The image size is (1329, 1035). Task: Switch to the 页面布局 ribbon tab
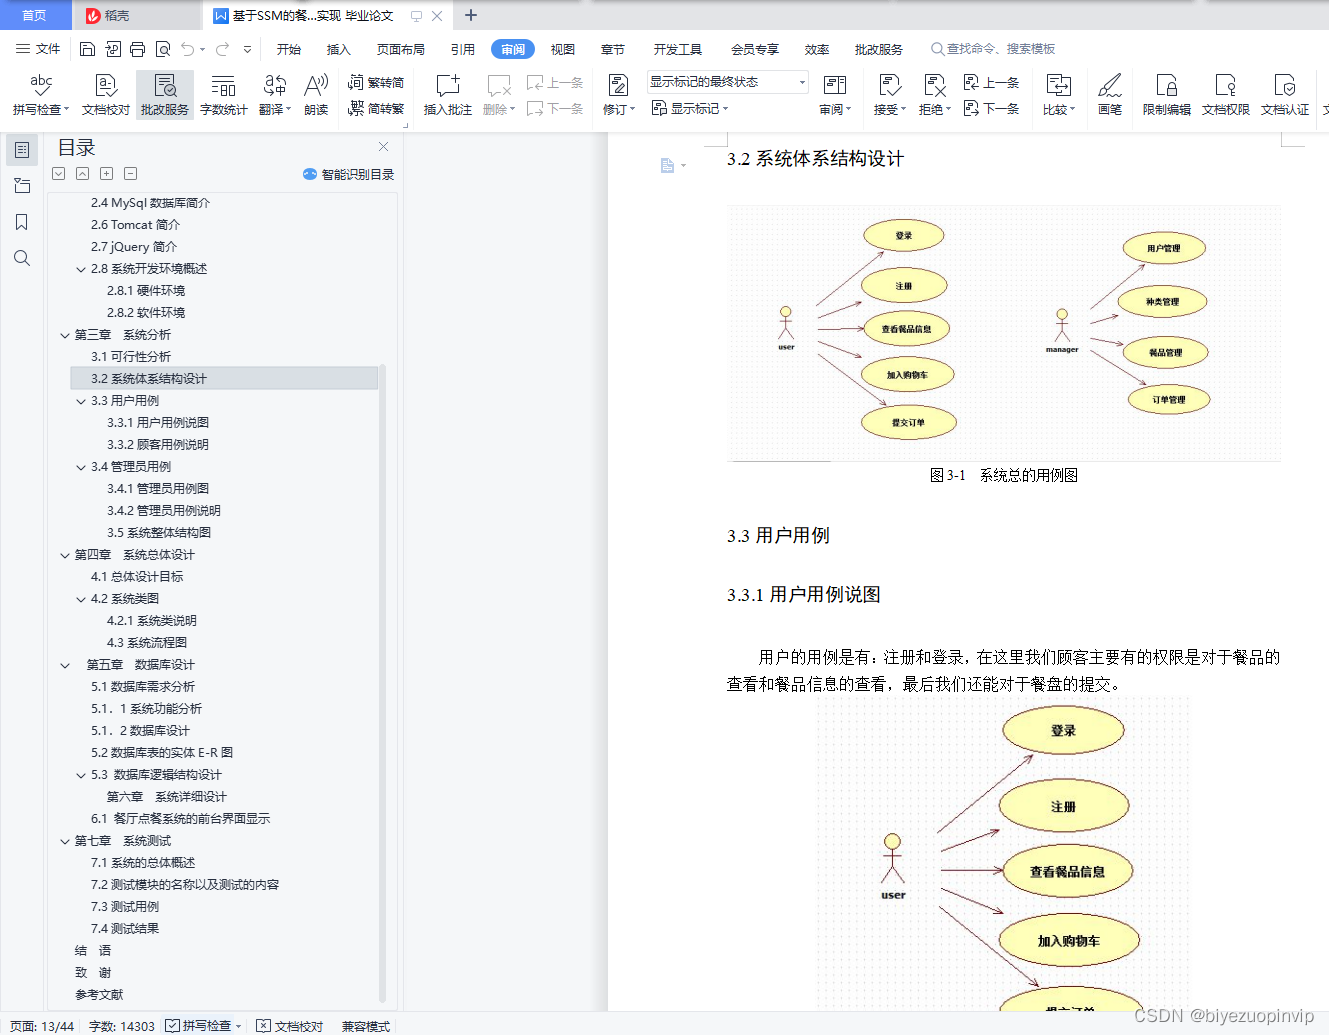[x=401, y=49]
